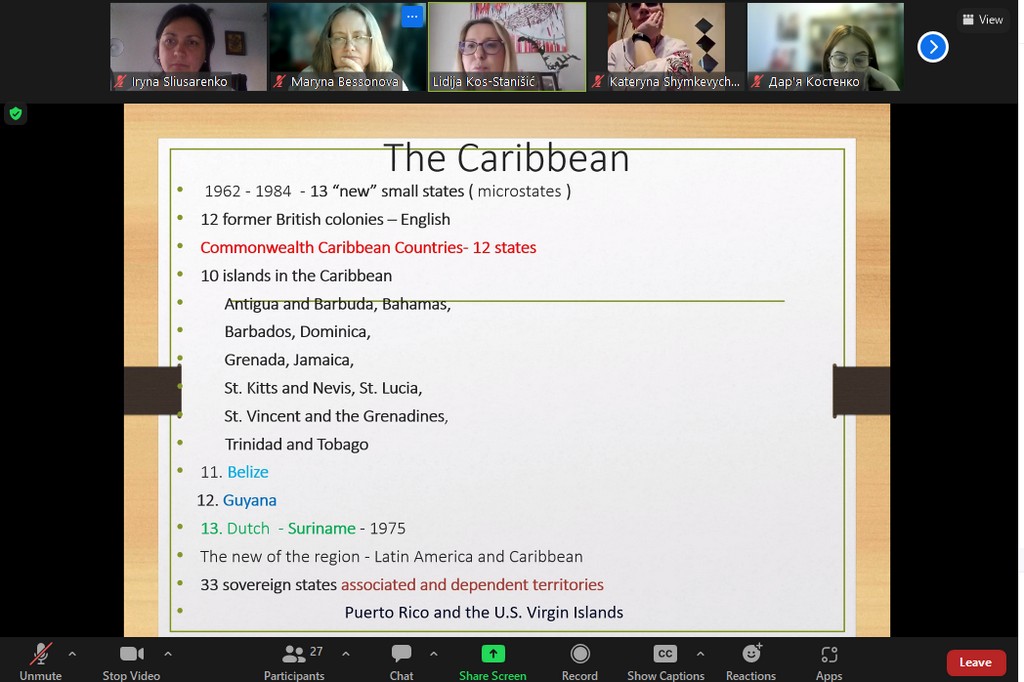
Task: Open the View layout menu
Action: click(982, 20)
